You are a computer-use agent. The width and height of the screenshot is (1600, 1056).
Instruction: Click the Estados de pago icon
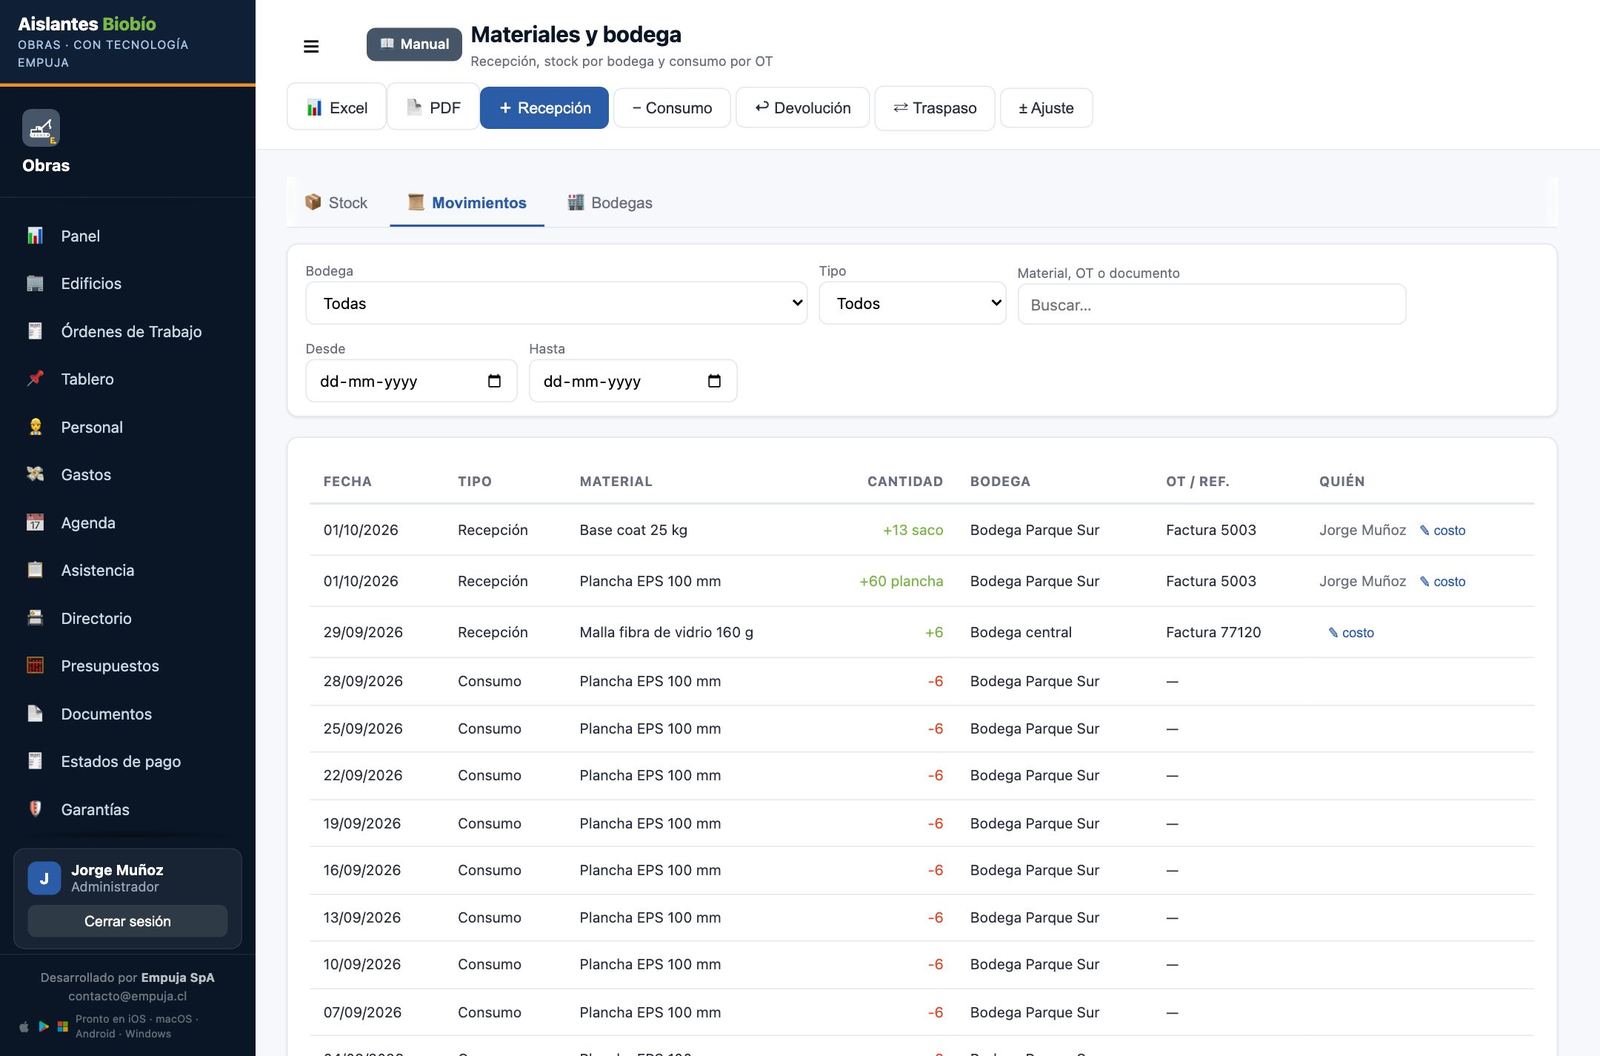35,762
